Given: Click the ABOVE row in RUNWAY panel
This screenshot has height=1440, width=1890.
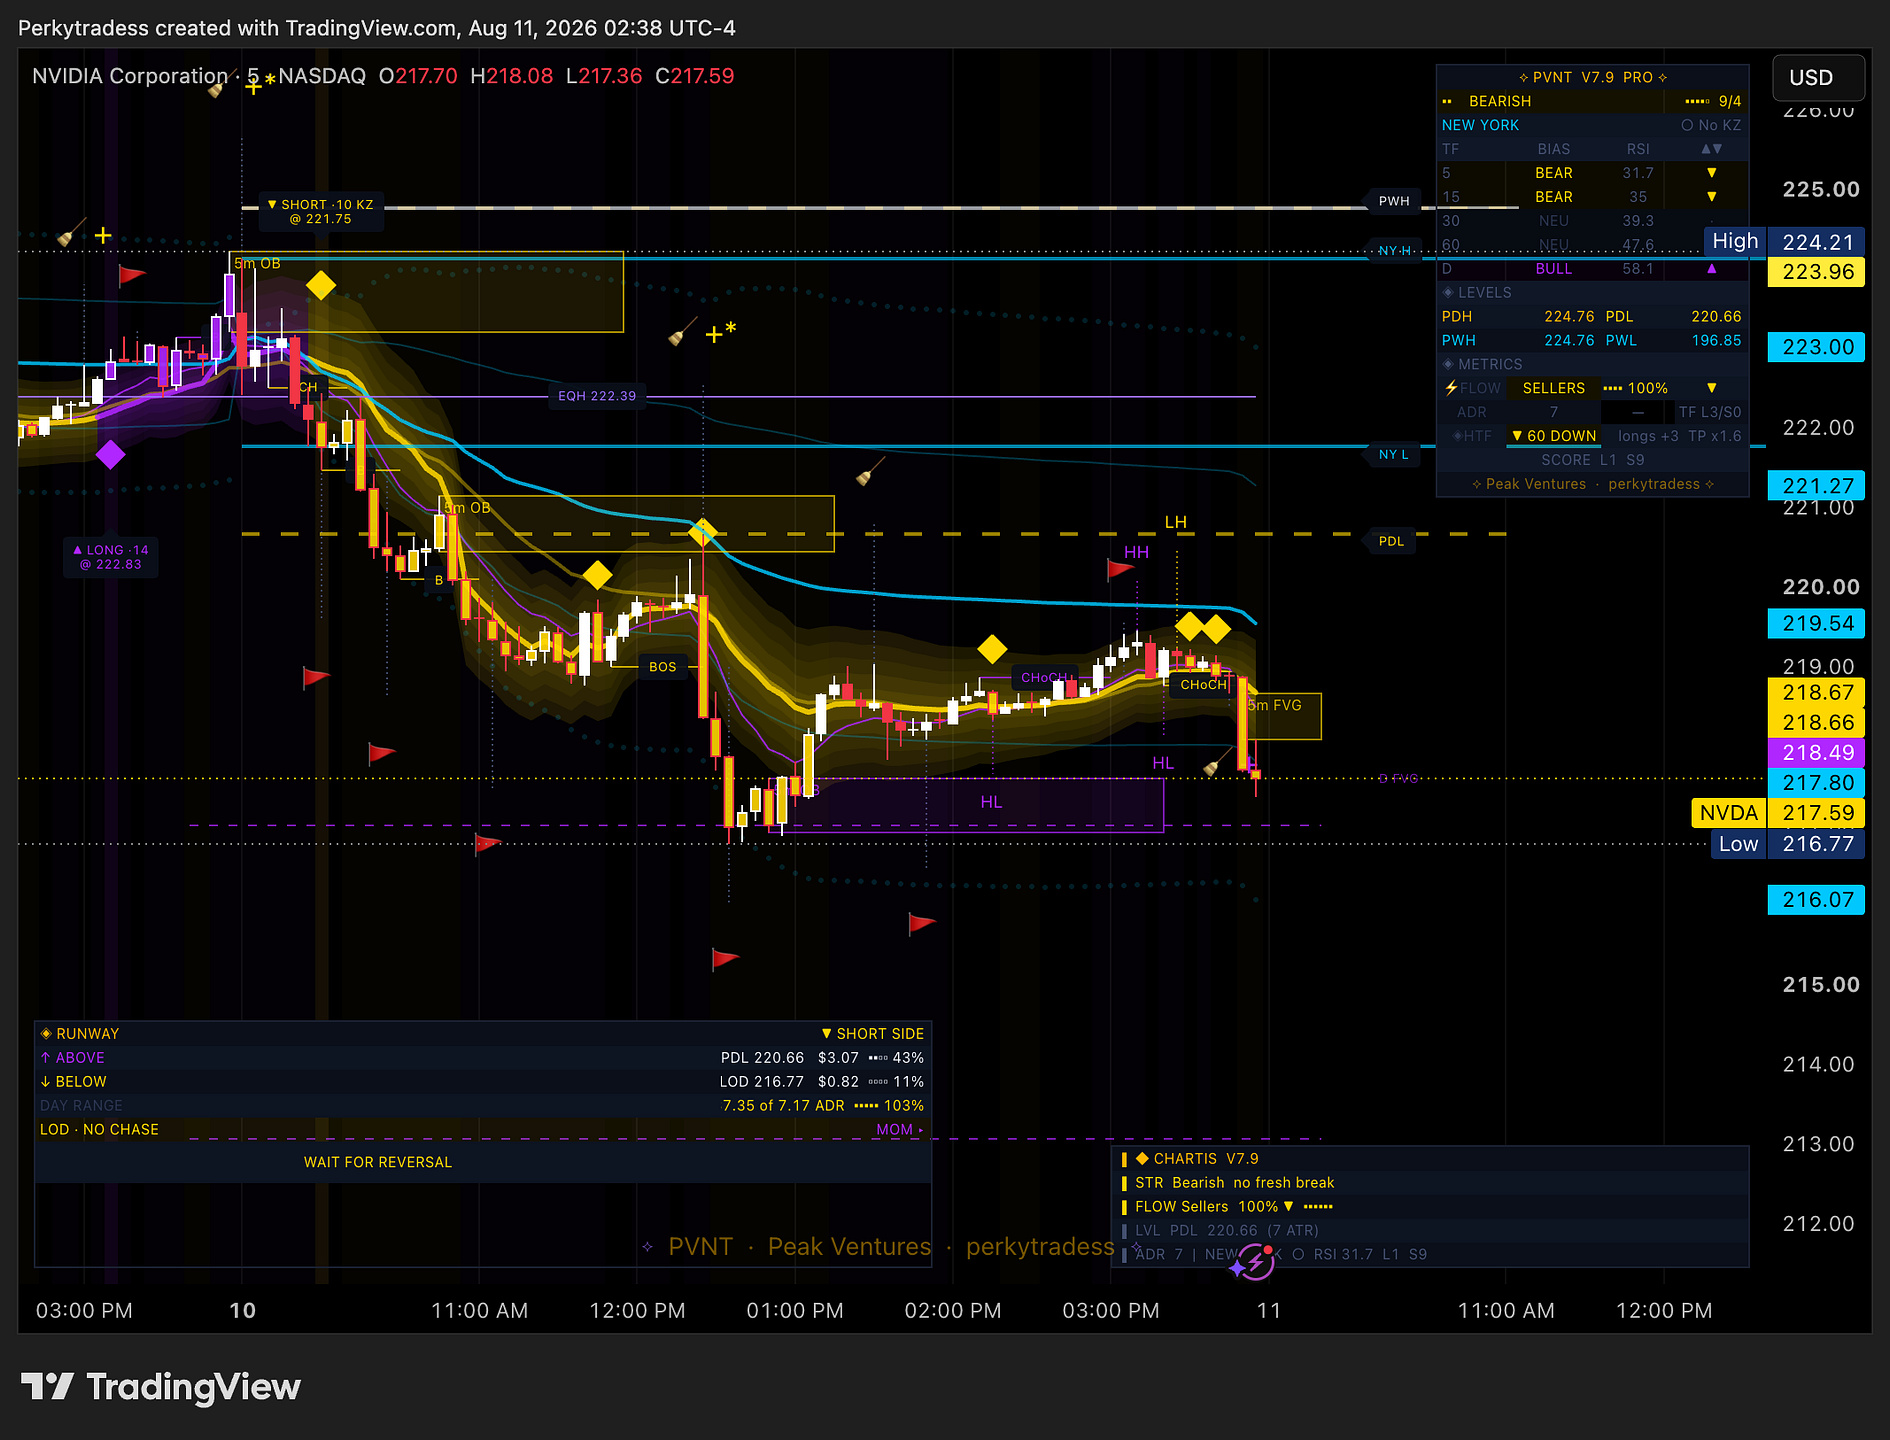Looking at the screenshot, I should 483,1058.
